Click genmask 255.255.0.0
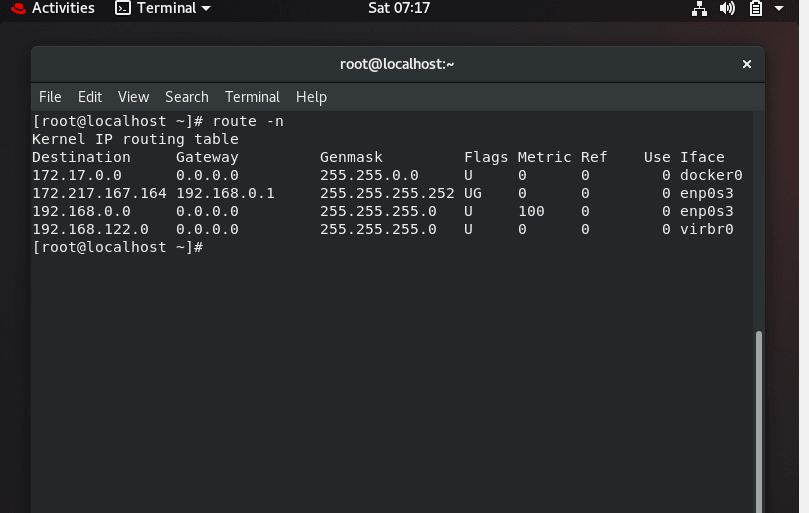The image size is (809, 513). 369,175
